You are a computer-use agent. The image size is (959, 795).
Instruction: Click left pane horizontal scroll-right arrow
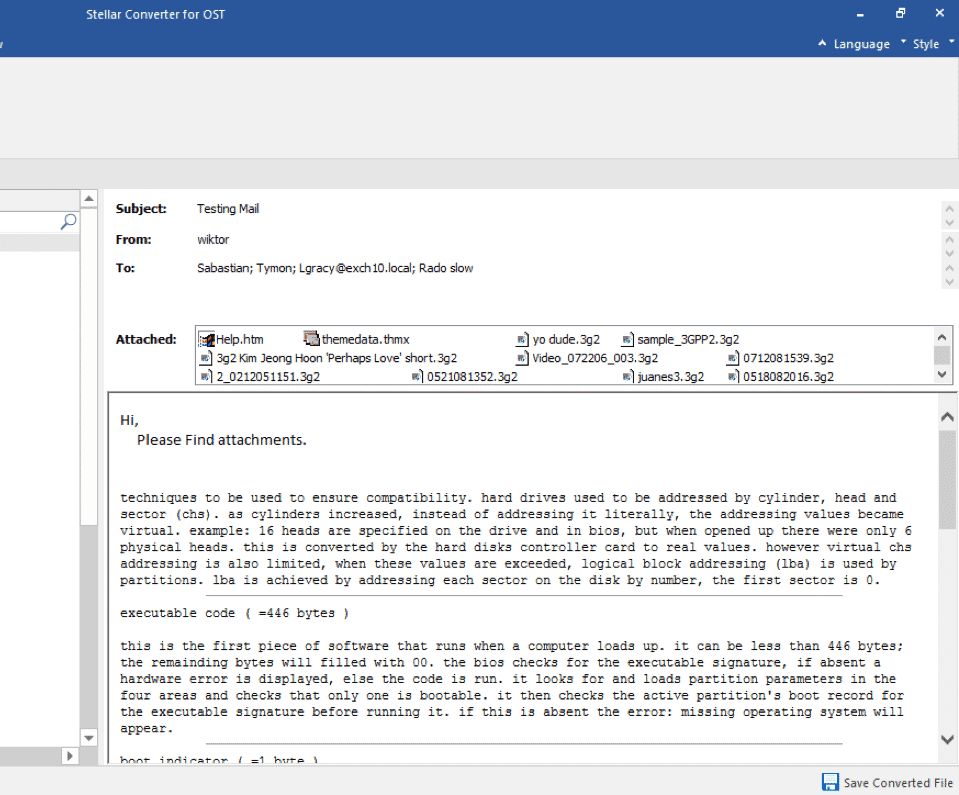[70, 756]
